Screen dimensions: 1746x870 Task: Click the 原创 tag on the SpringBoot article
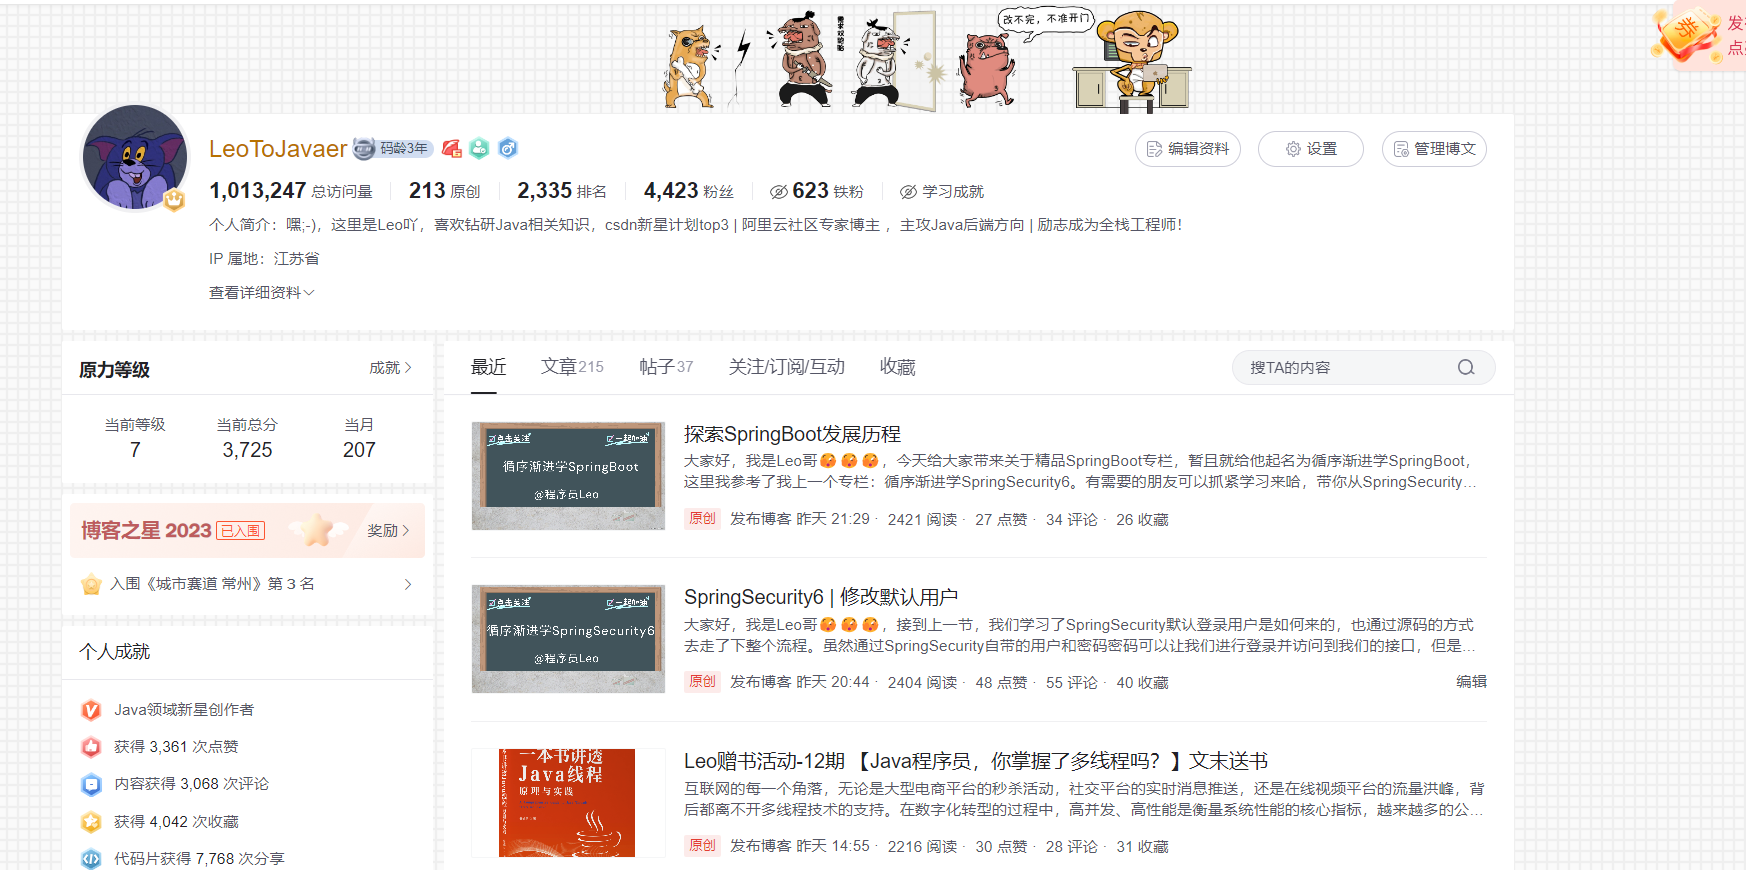702,519
